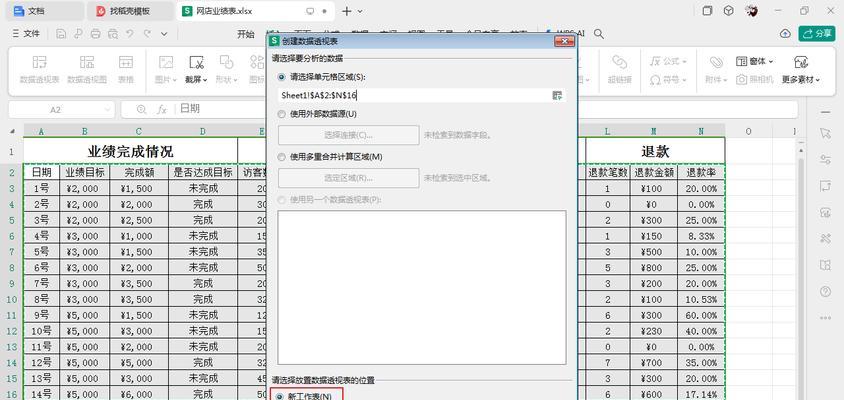Click the 退款率 header cell

tap(701, 172)
